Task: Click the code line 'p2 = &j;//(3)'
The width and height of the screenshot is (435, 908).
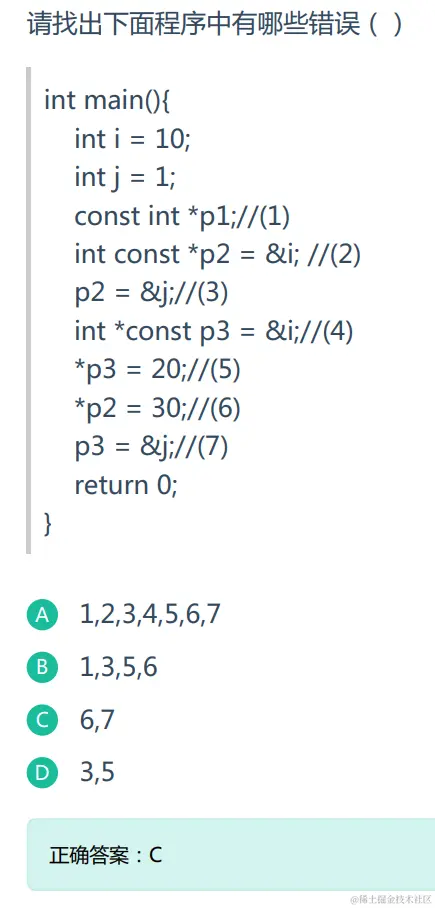Action: 151,293
